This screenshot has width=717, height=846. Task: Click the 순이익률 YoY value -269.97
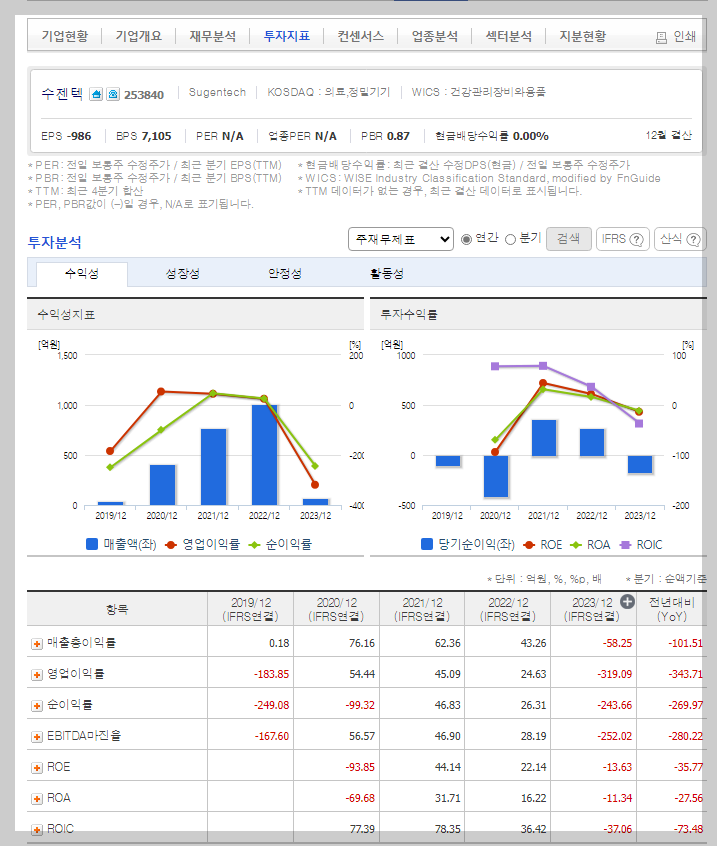coord(686,705)
